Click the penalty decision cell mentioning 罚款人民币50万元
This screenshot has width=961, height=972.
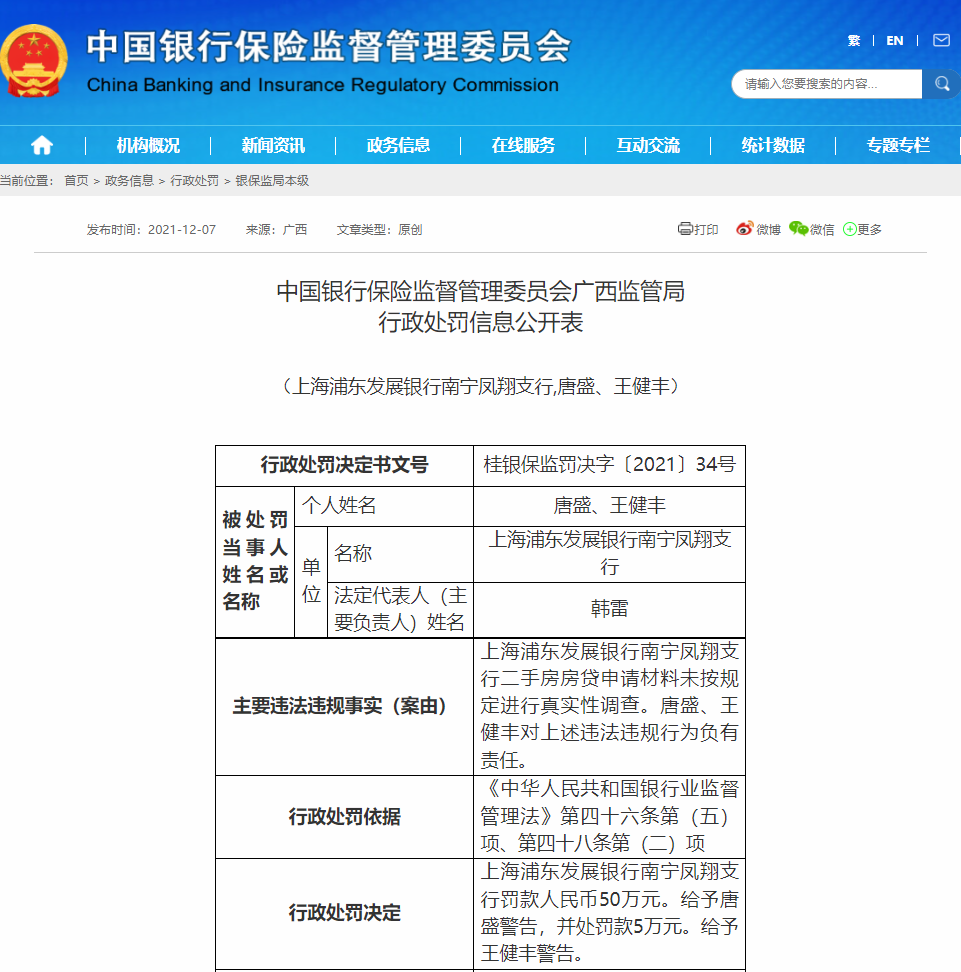pos(609,912)
